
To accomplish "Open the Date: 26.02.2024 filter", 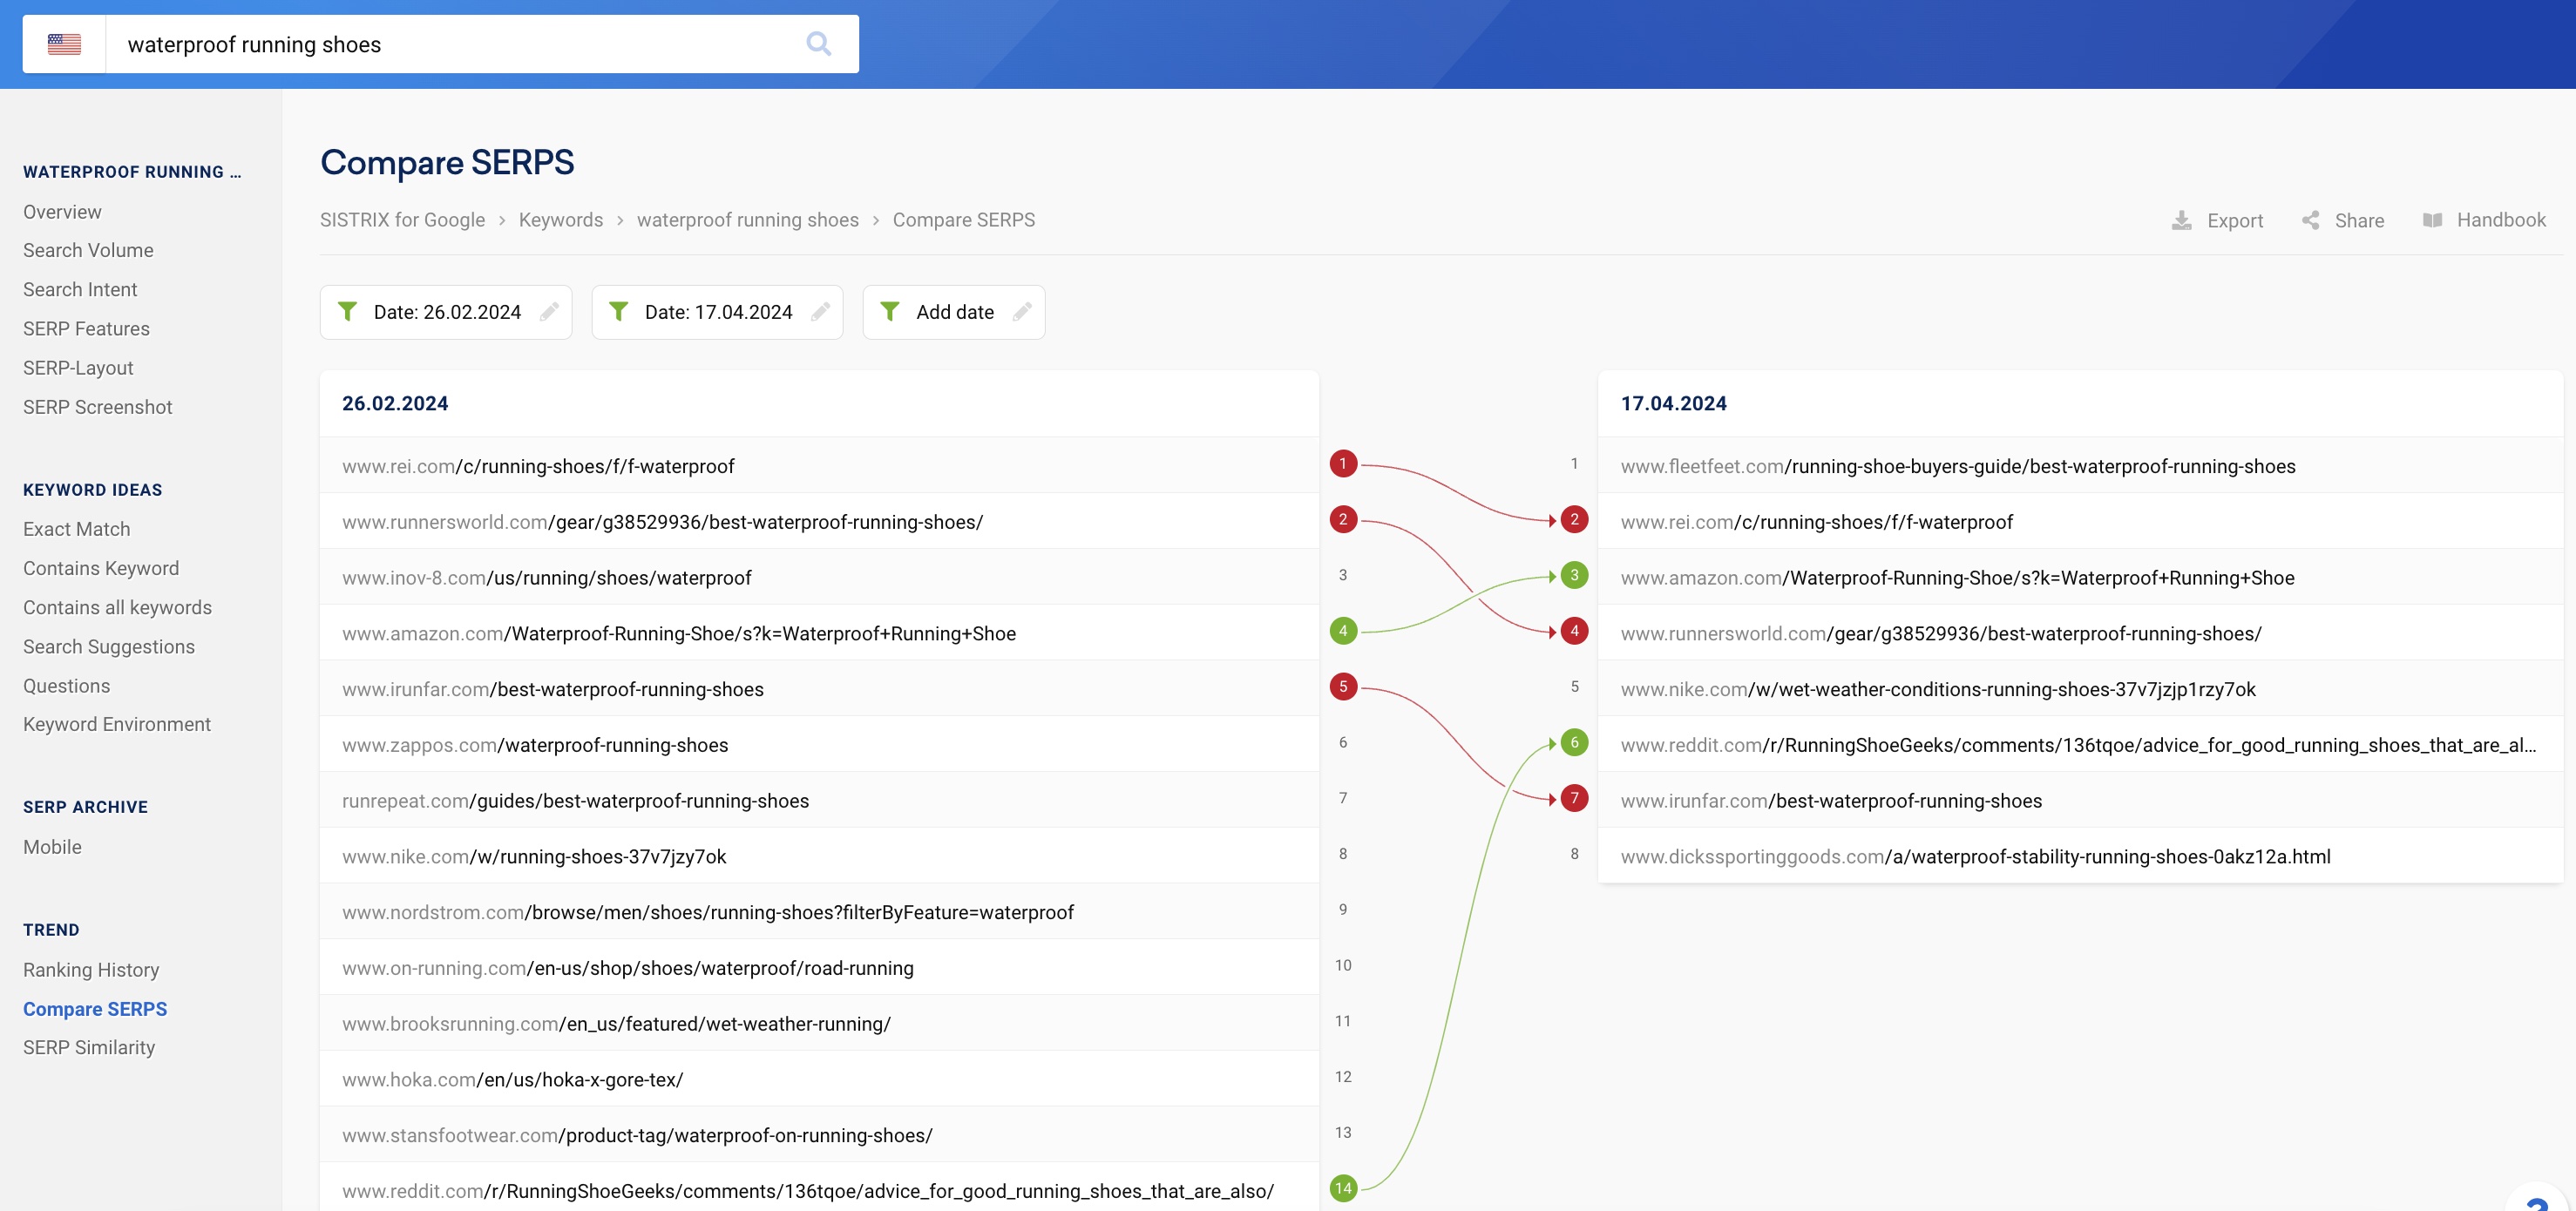I will click(x=446, y=312).
